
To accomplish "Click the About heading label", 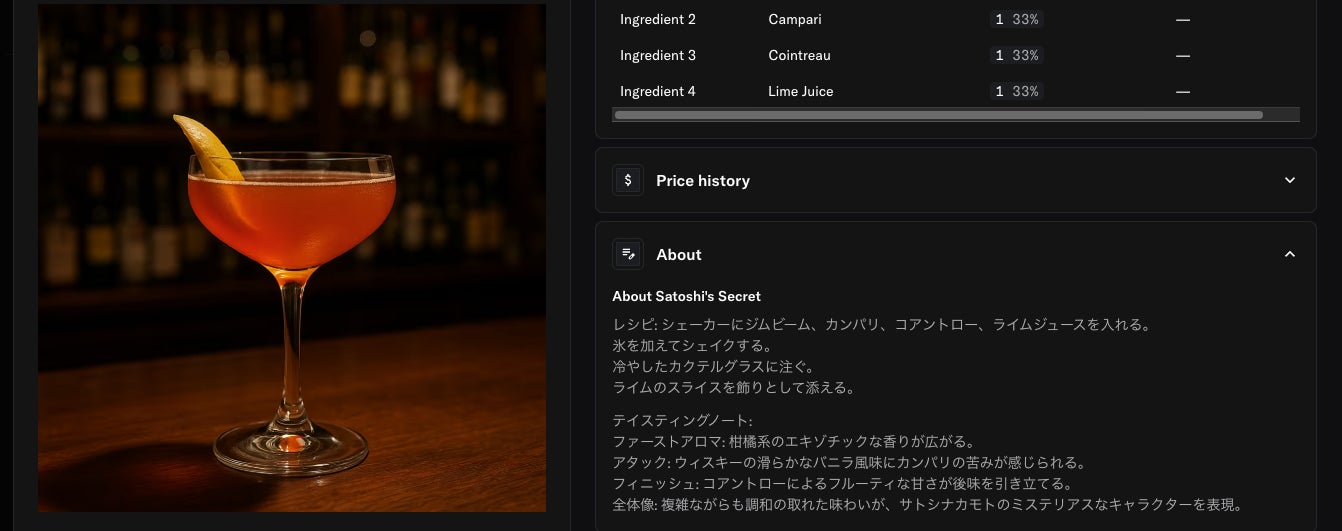I will click(x=679, y=255).
